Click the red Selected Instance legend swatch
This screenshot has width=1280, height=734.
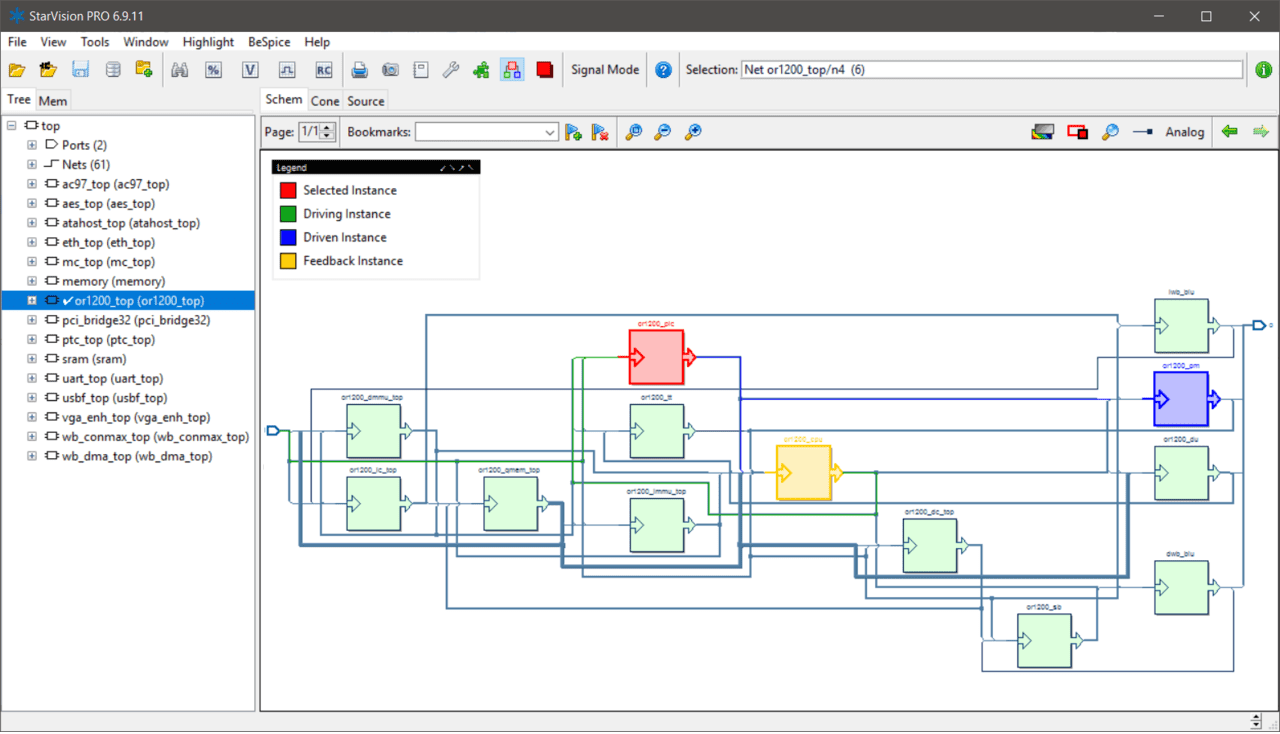tap(288, 190)
